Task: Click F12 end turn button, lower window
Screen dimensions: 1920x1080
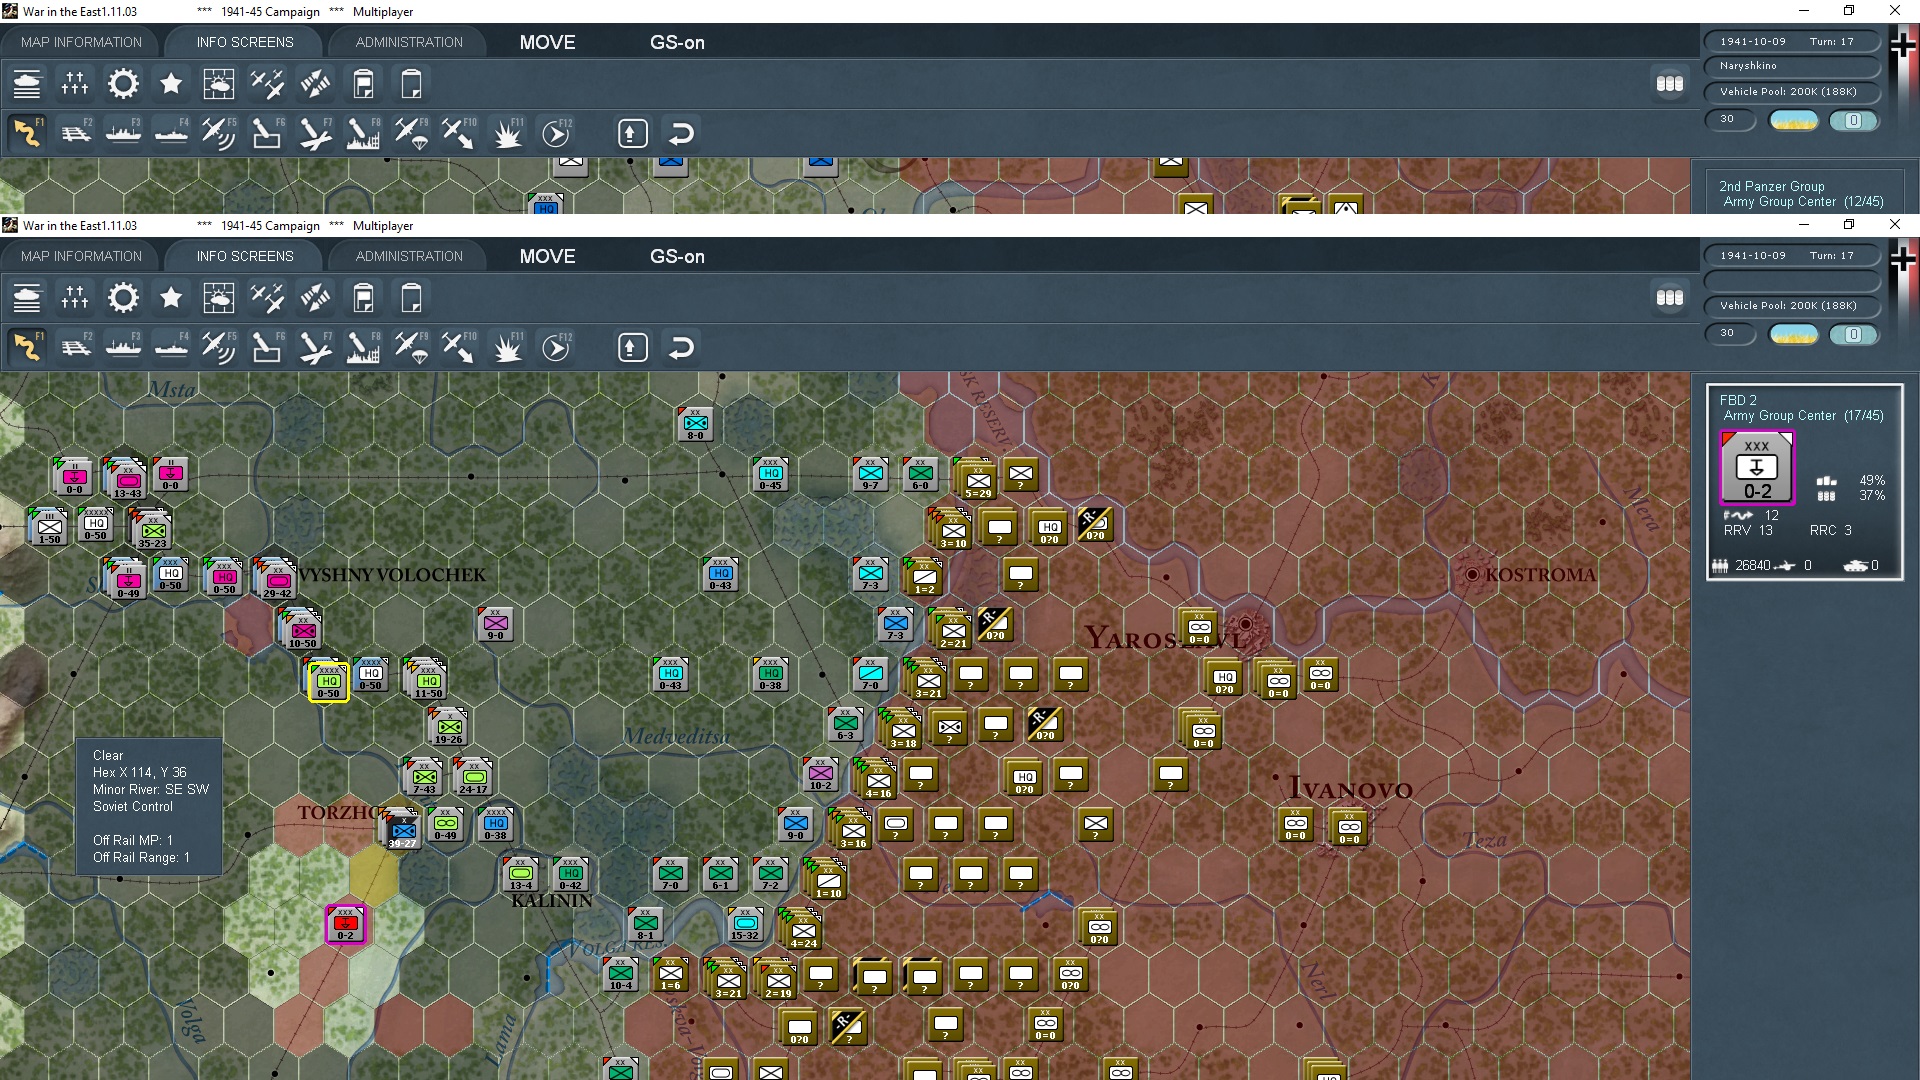Action: pos(556,348)
